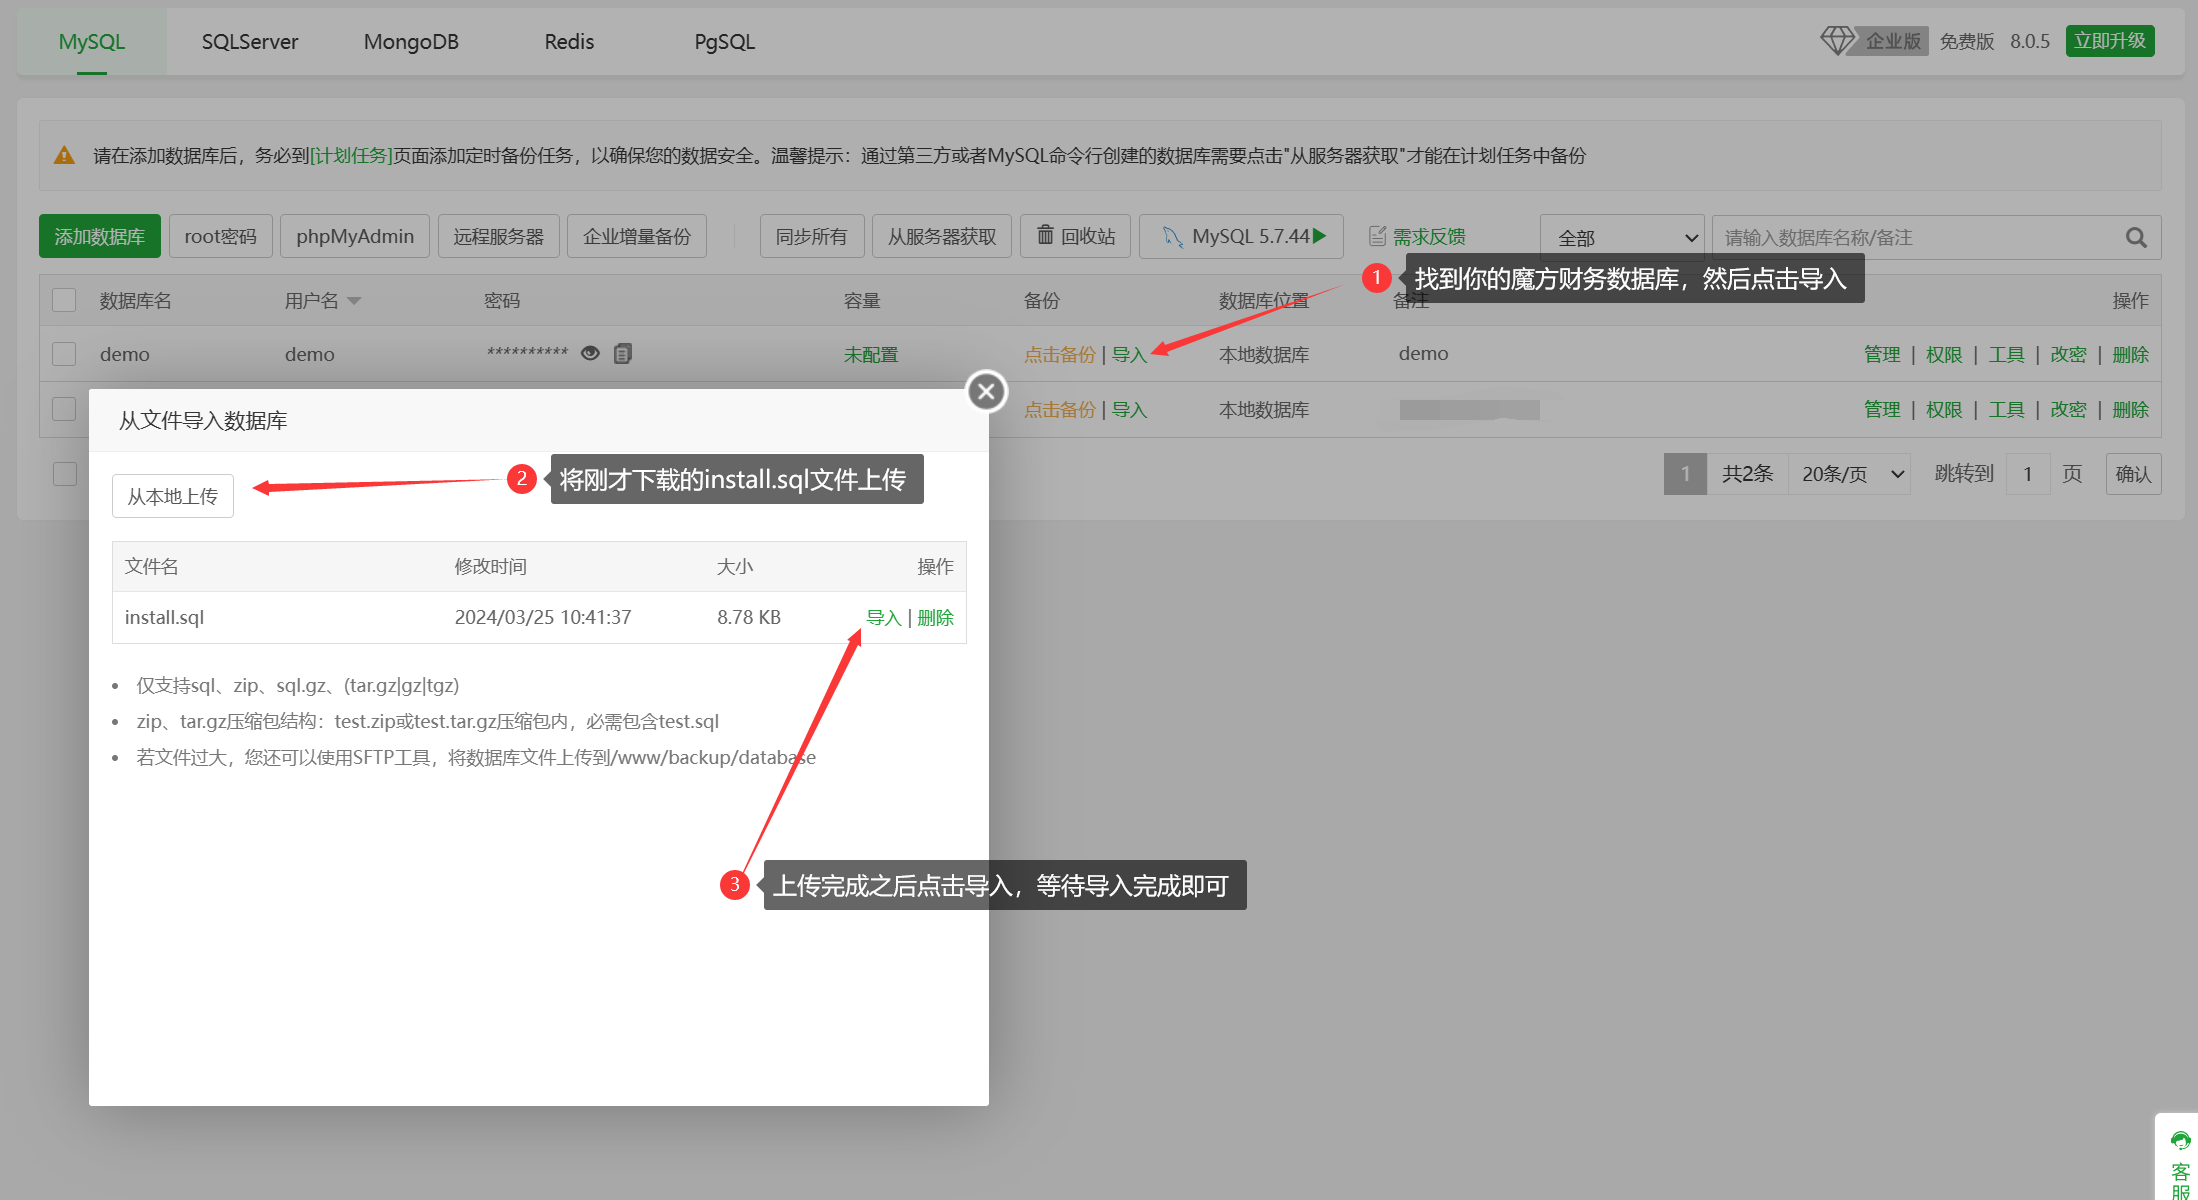Click 删除 for second database row
2198x1200 pixels.
(x=2131, y=409)
